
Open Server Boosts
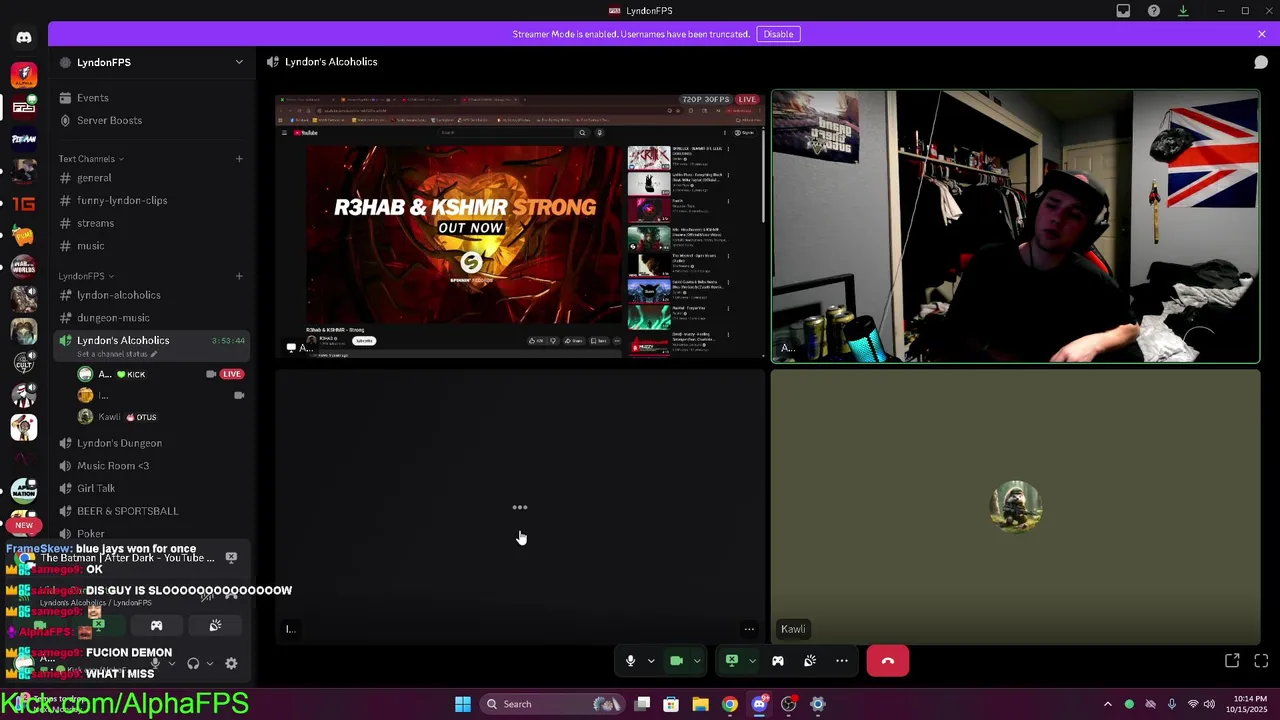click(x=152, y=120)
